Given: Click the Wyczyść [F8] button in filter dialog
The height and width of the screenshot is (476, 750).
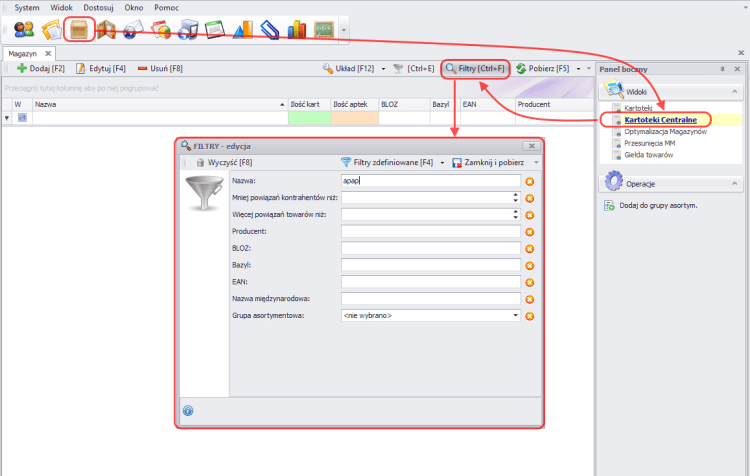Looking at the screenshot, I should (223, 162).
